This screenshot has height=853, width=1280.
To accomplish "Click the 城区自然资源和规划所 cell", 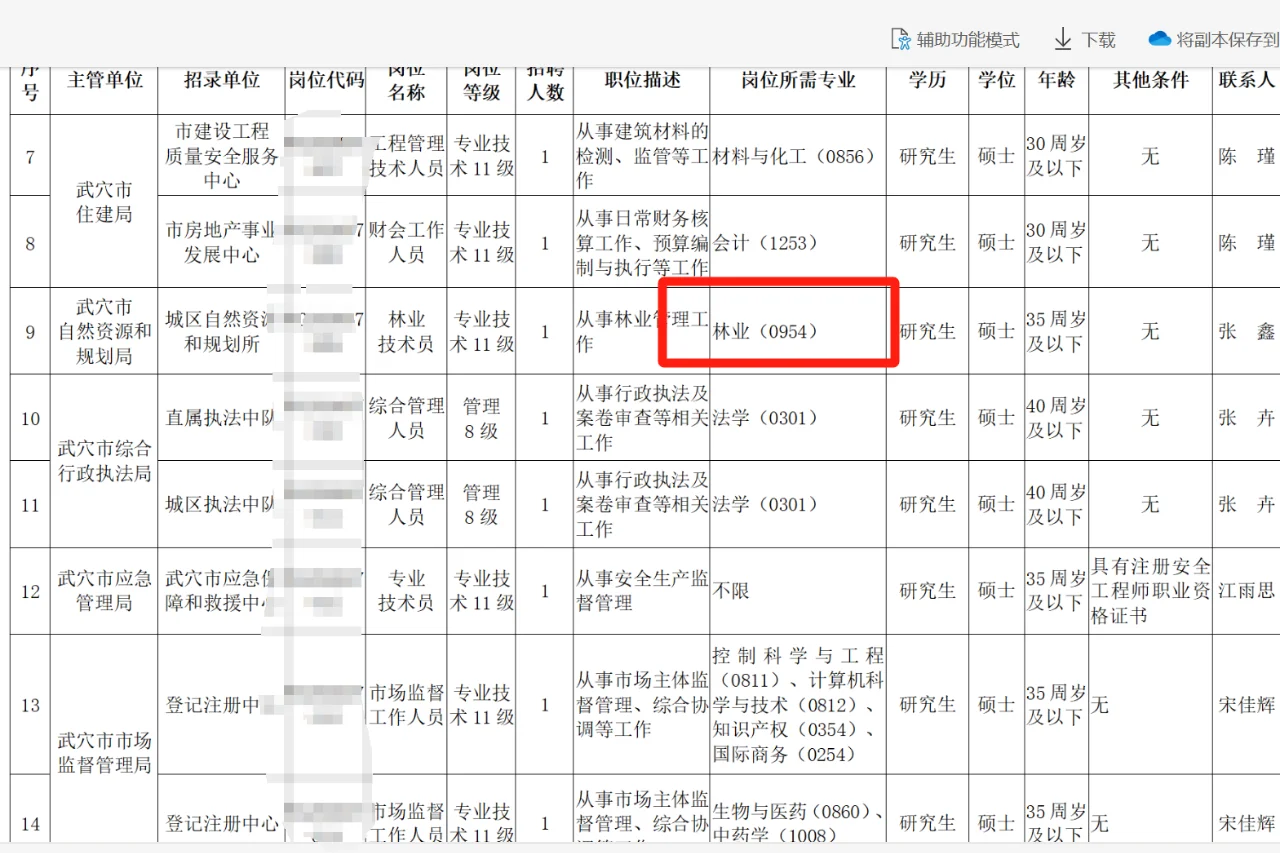I will coord(221,331).
